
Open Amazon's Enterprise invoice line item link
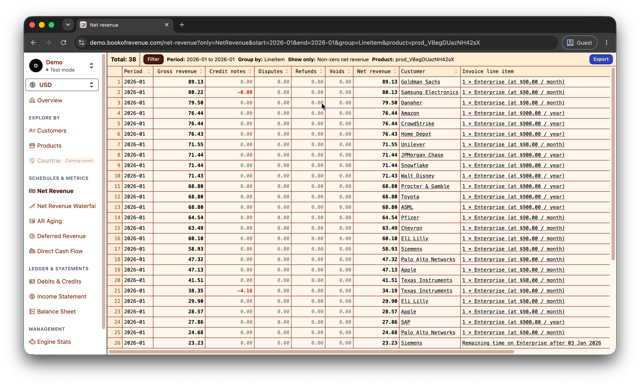pyautogui.click(x=513, y=113)
